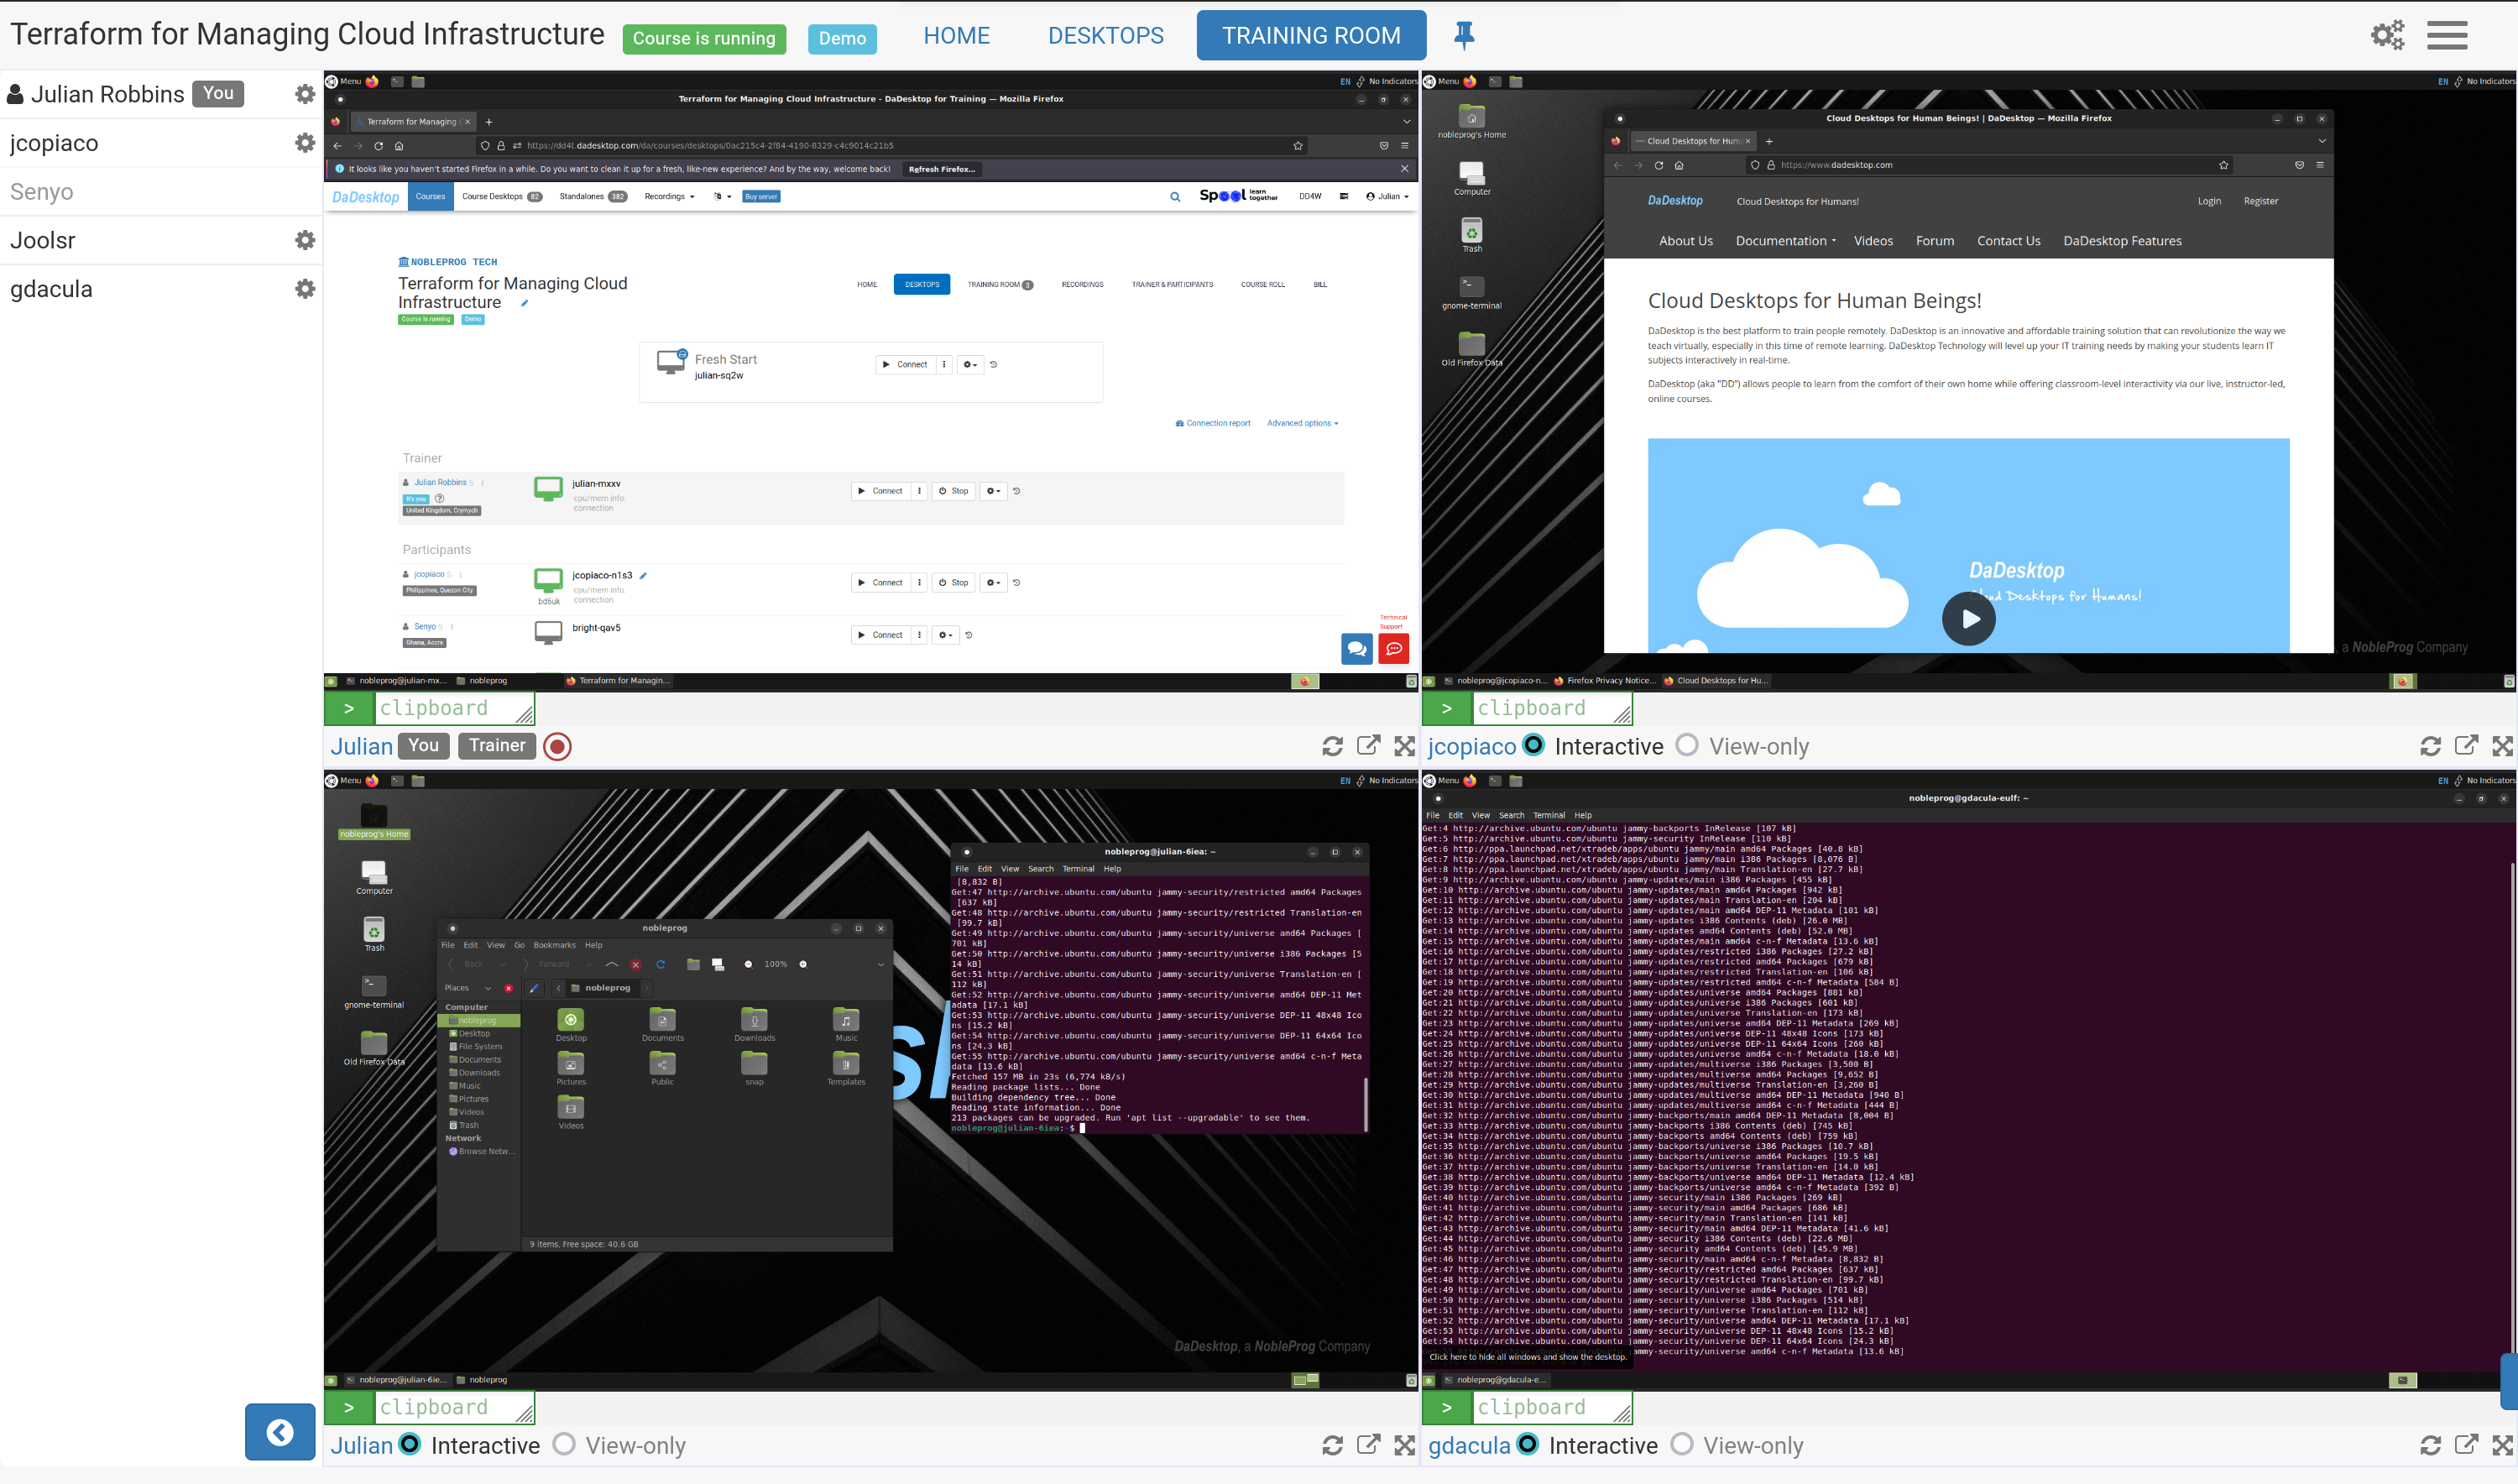Refresh the gdacula desktop panel
The image size is (2518, 1484).
(x=2430, y=1445)
